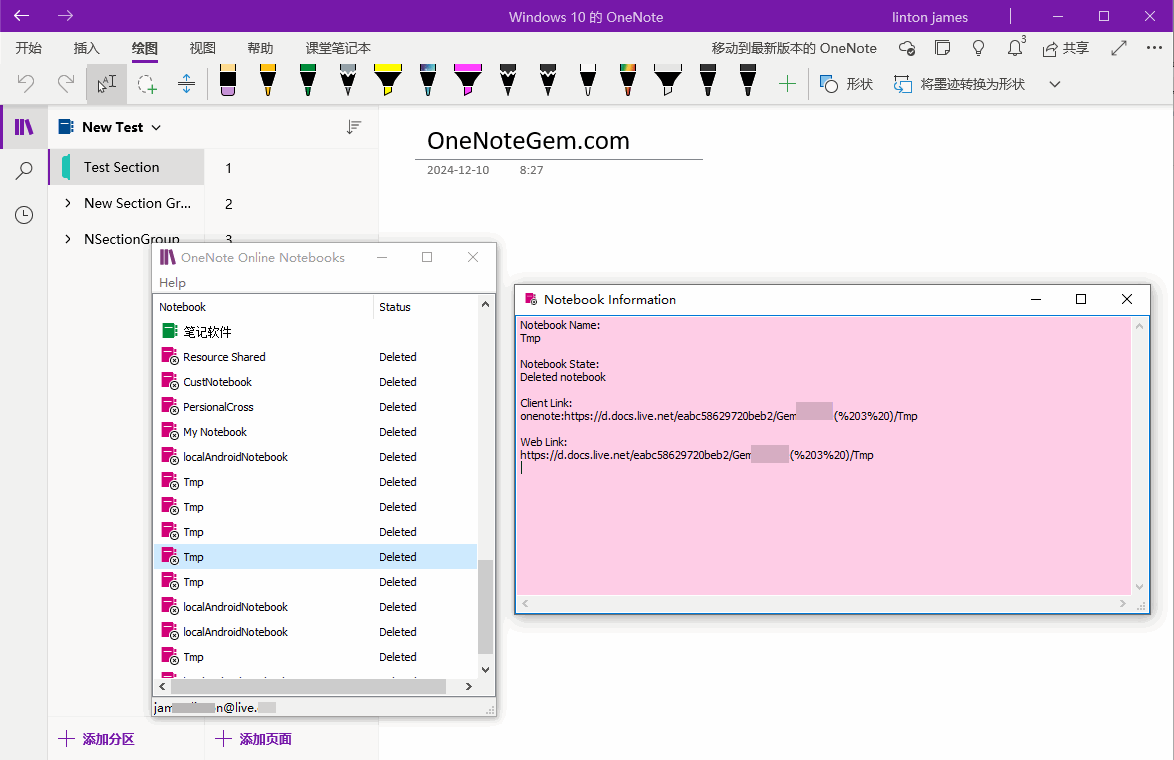Click the forward arrow in the title bar
Image resolution: width=1174 pixels, height=760 pixels.
tap(65, 16)
